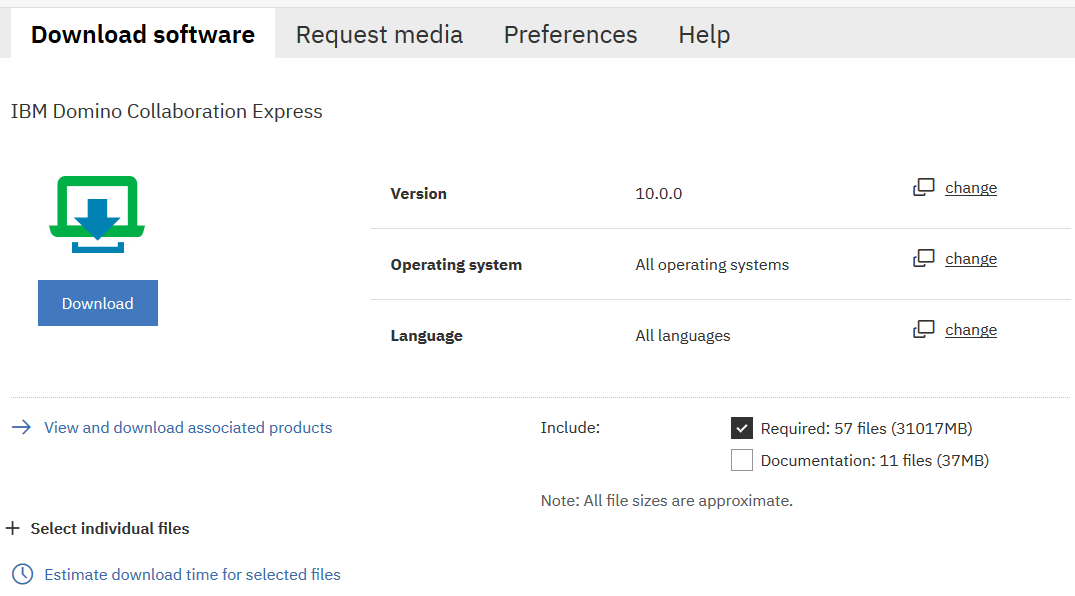The width and height of the screenshot is (1075, 596).
Task: Switch to the Request media tab
Action: coord(379,34)
